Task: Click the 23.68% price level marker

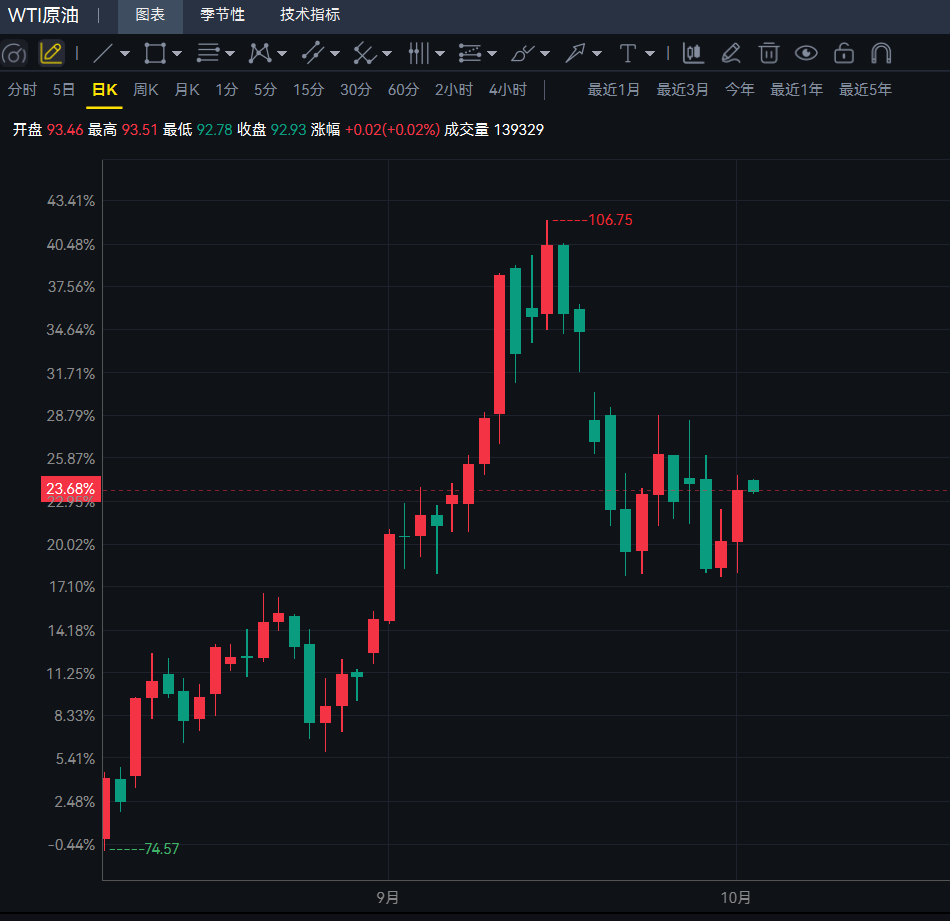Action: (x=71, y=489)
